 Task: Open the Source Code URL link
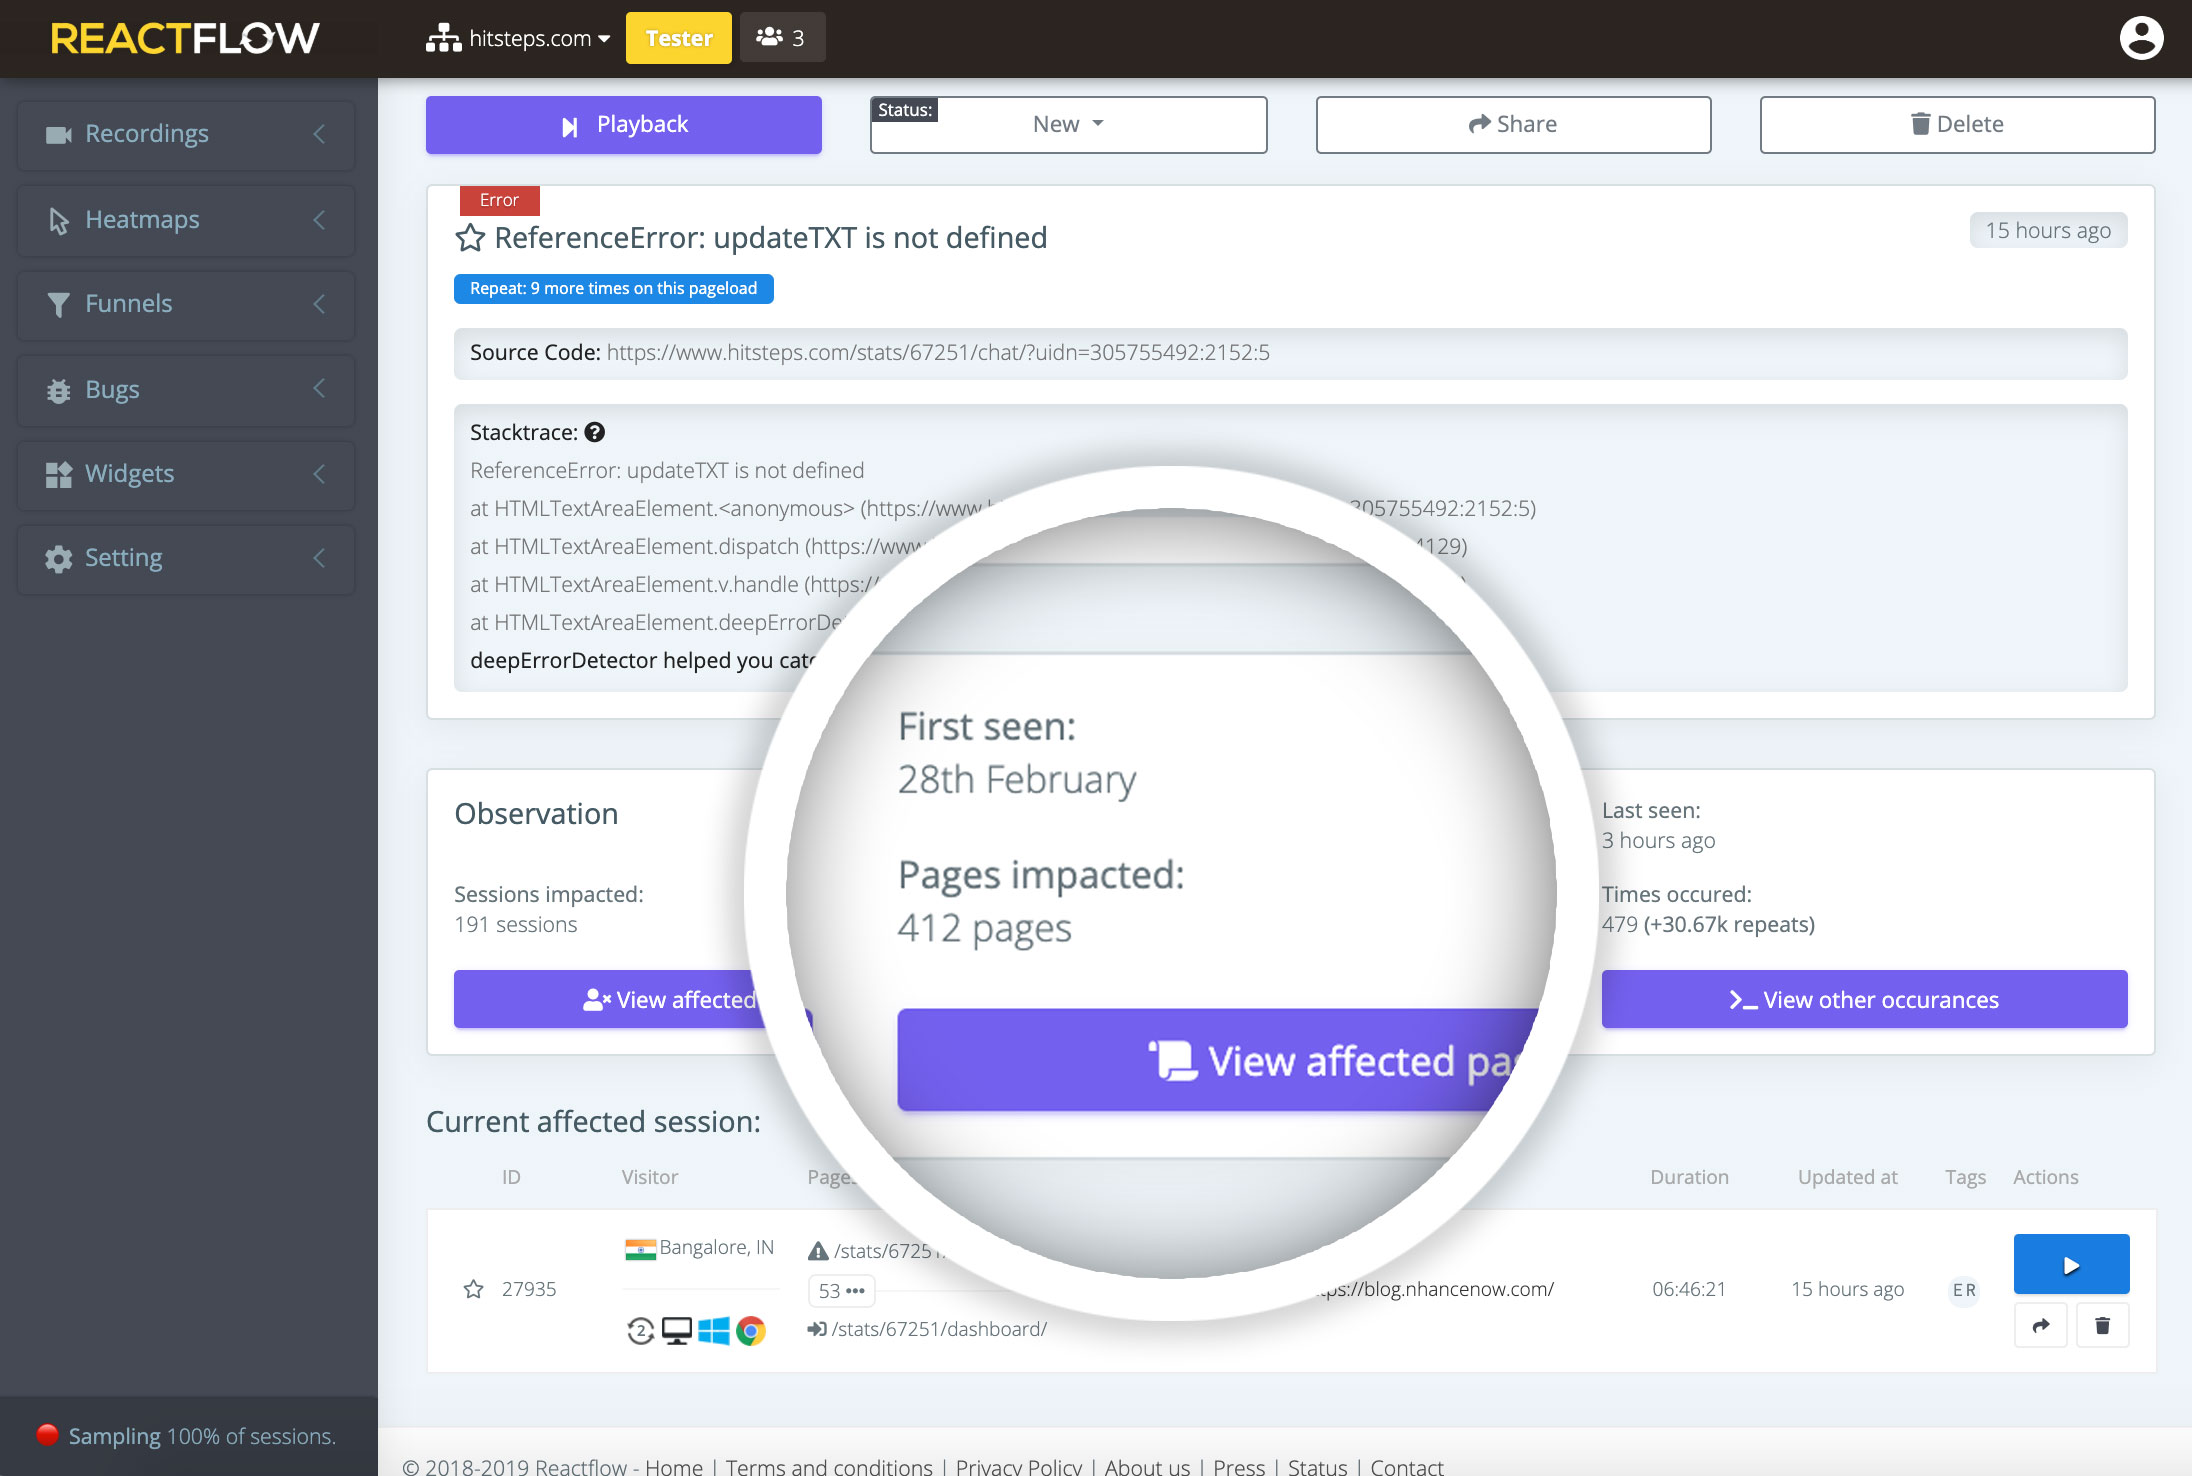click(x=938, y=353)
